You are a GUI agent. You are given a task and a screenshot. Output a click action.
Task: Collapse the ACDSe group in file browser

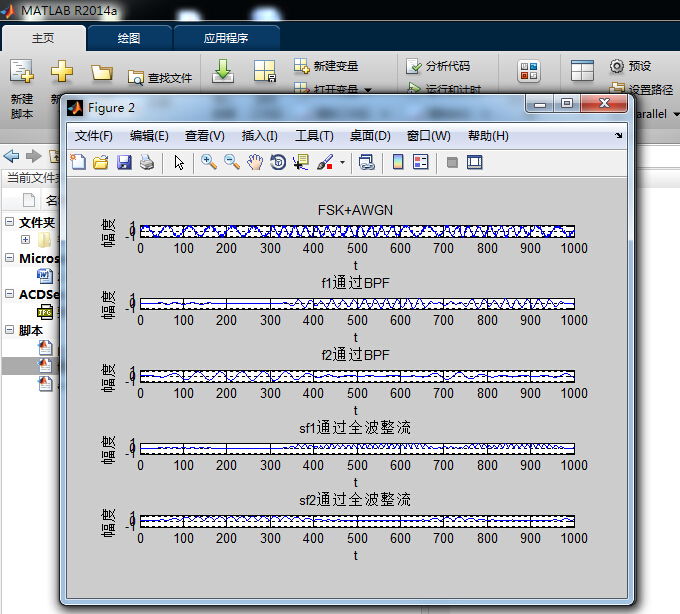tap(10, 294)
